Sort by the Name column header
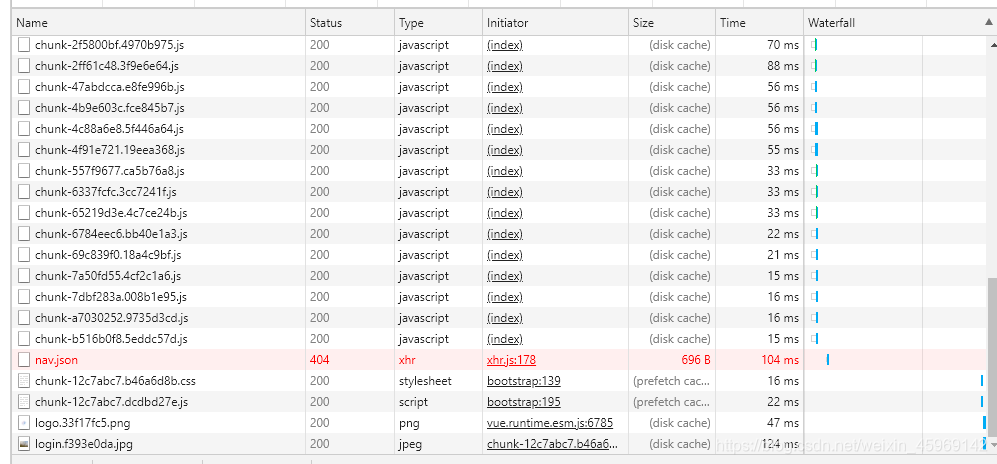 [158, 23]
